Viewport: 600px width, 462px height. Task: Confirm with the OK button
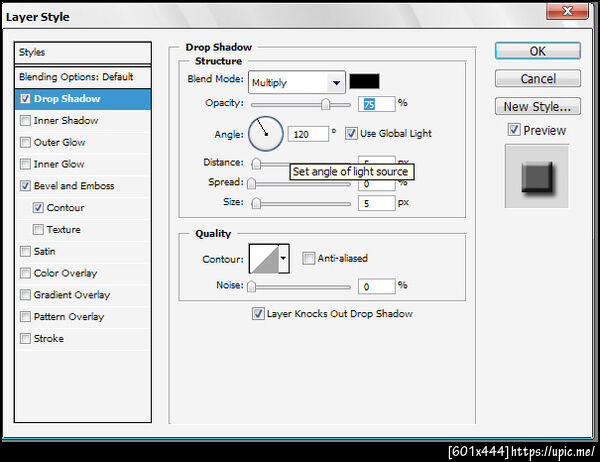538,51
